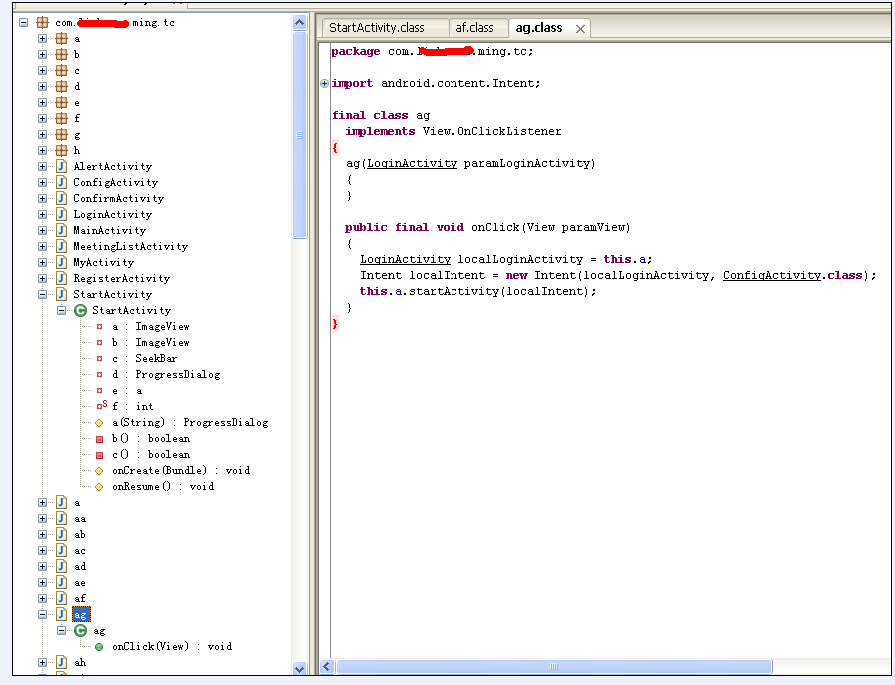This screenshot has height=685, width=895.
Task: Collapse the root package tree node
Action: [x=24, y=22]
